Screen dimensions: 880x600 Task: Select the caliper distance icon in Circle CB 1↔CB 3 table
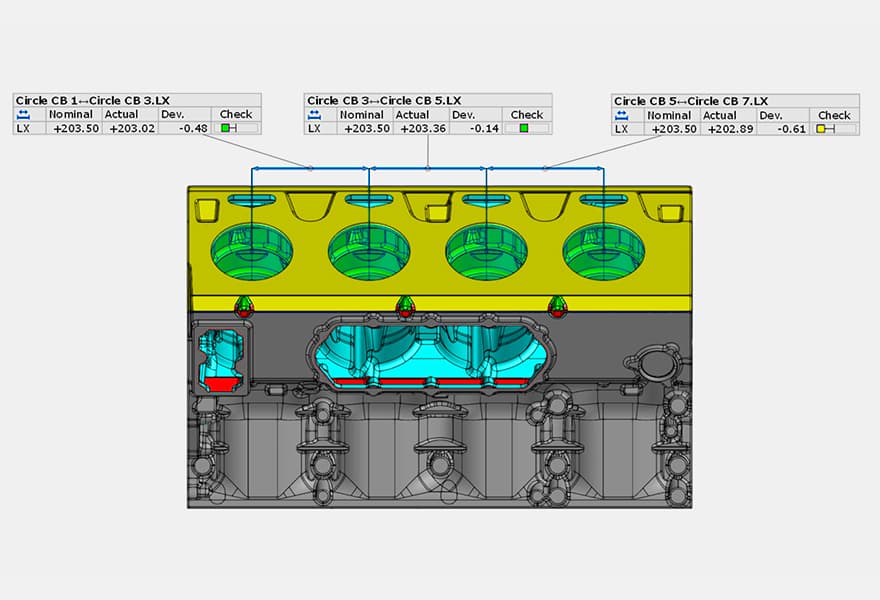[22, 114]
